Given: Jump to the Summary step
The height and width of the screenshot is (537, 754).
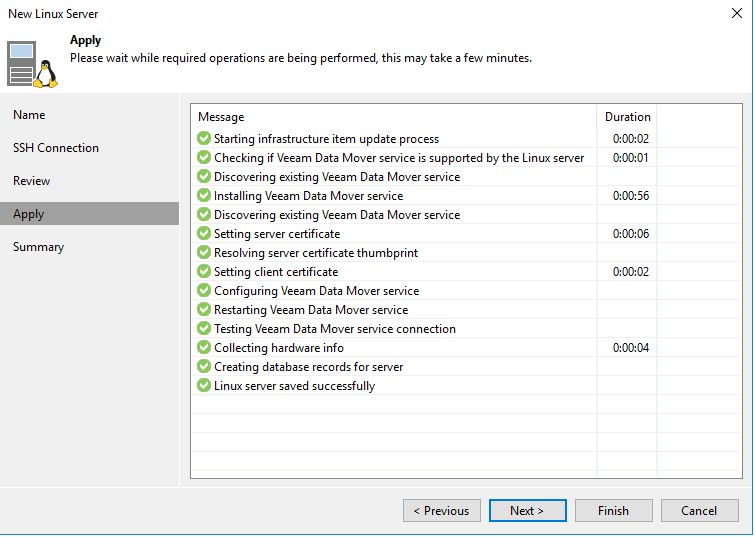Looking at the screenshot, I should pos(89,247).
